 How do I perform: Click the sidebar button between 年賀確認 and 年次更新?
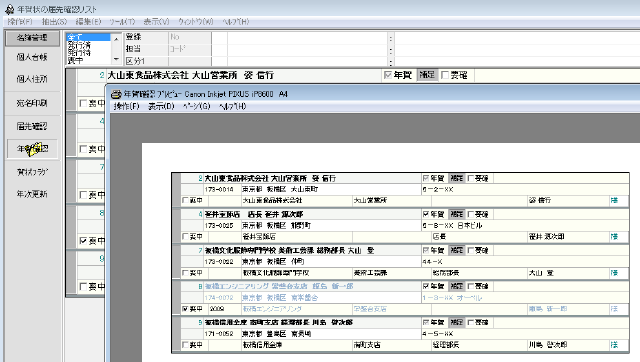32,172
